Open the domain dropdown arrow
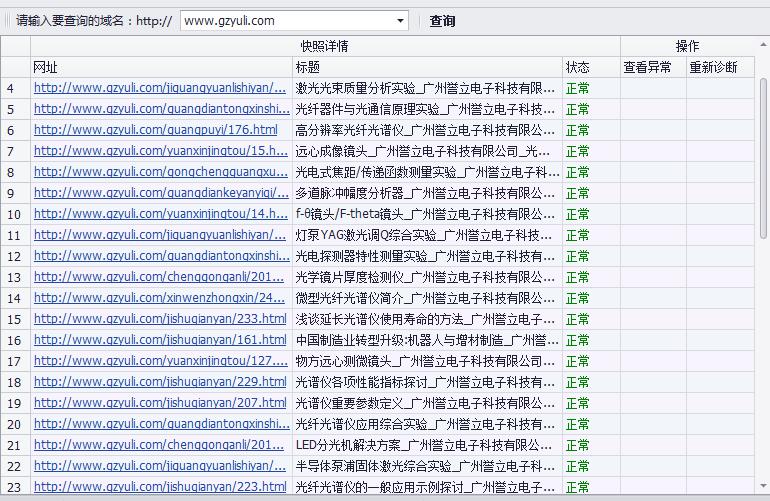The image size is (770, 501). click(400, 21)
